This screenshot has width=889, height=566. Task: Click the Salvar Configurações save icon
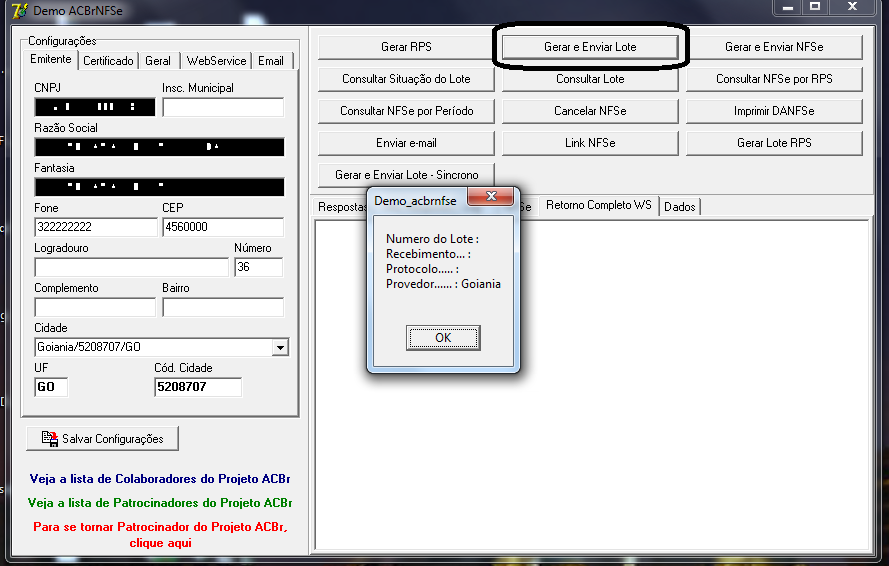(x=50, y=439)
